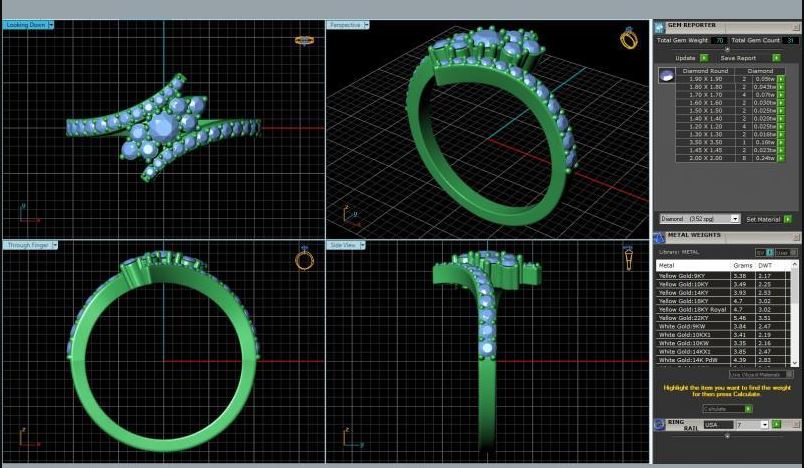Click ring view icon in Perspective viewport

click(x=629, y=39)
